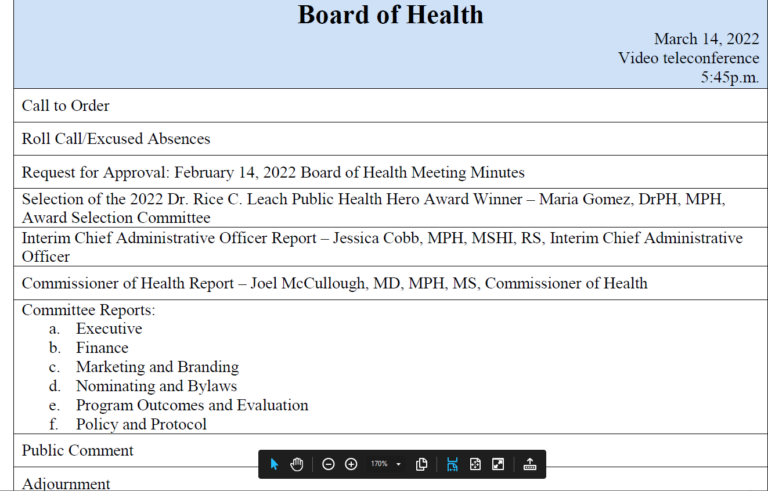Zoom in with the plus icon
768x491 pixels.
(351, 464)
